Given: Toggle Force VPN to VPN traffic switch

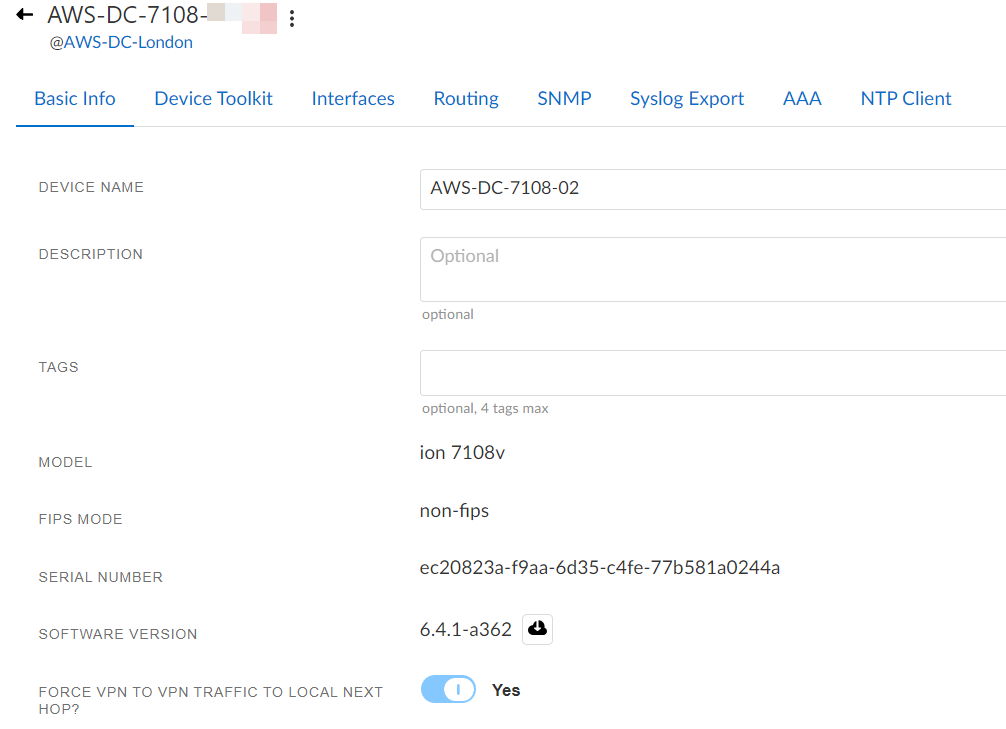Looking at the screenshot, I should 448,690.
